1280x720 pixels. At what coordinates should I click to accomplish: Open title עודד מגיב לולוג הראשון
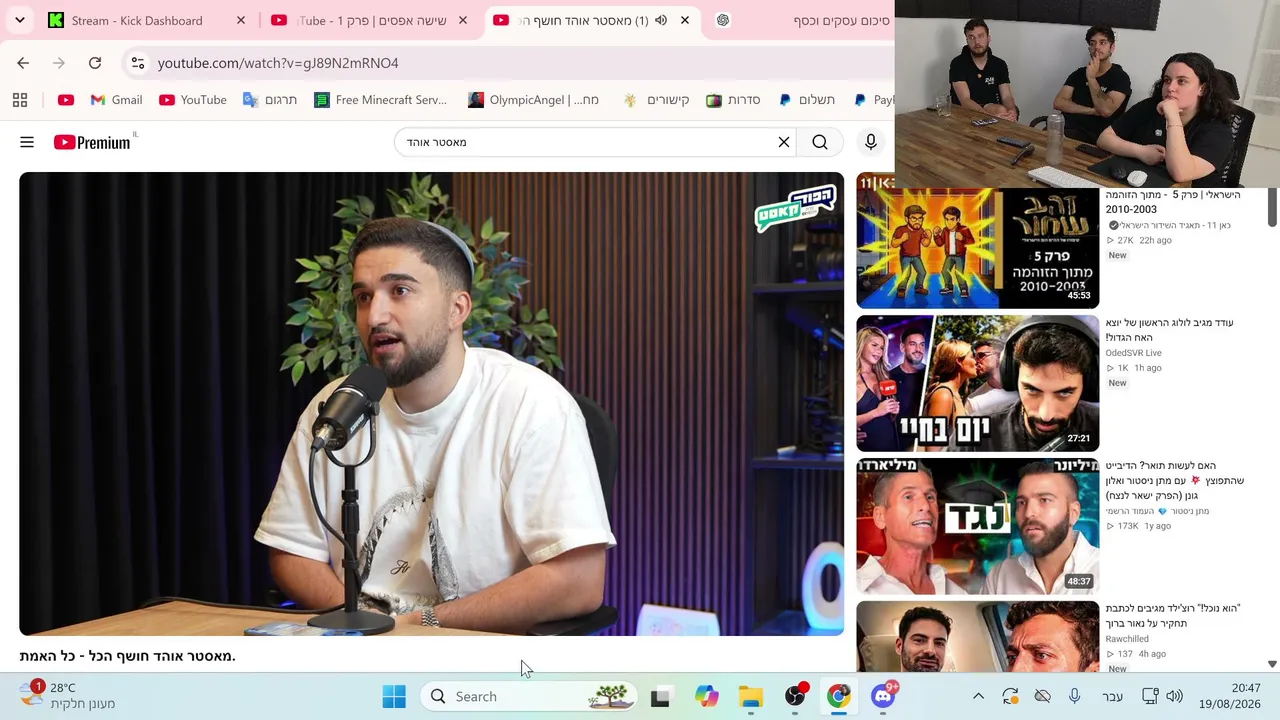[x=1169, y=330]
